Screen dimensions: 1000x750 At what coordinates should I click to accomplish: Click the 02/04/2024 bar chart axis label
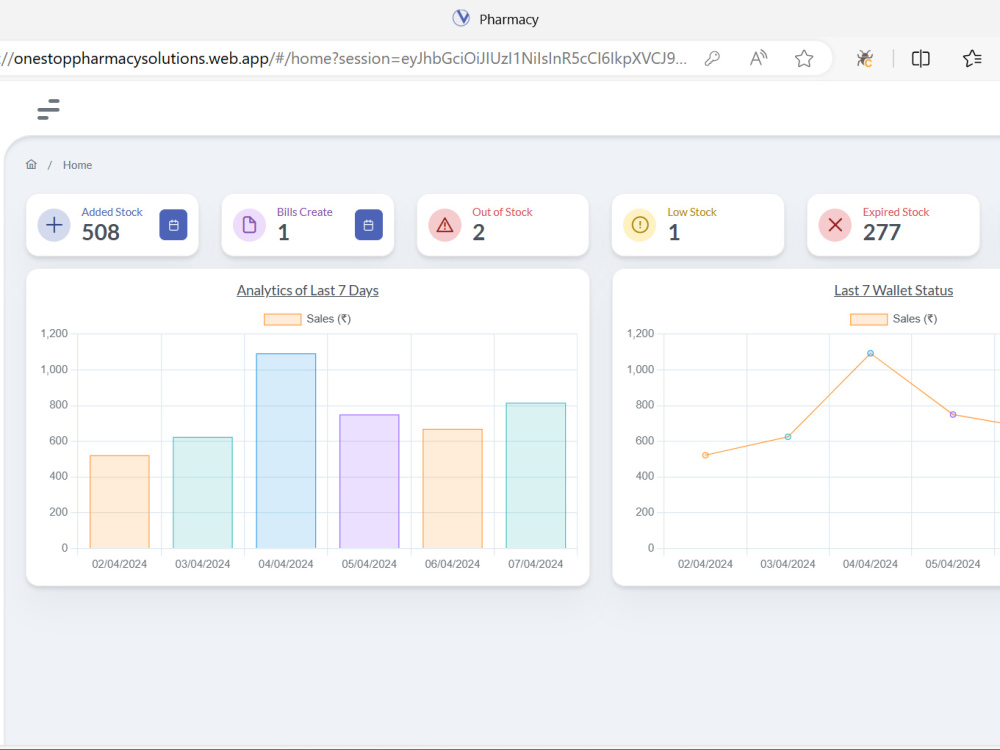click(119, 564)
